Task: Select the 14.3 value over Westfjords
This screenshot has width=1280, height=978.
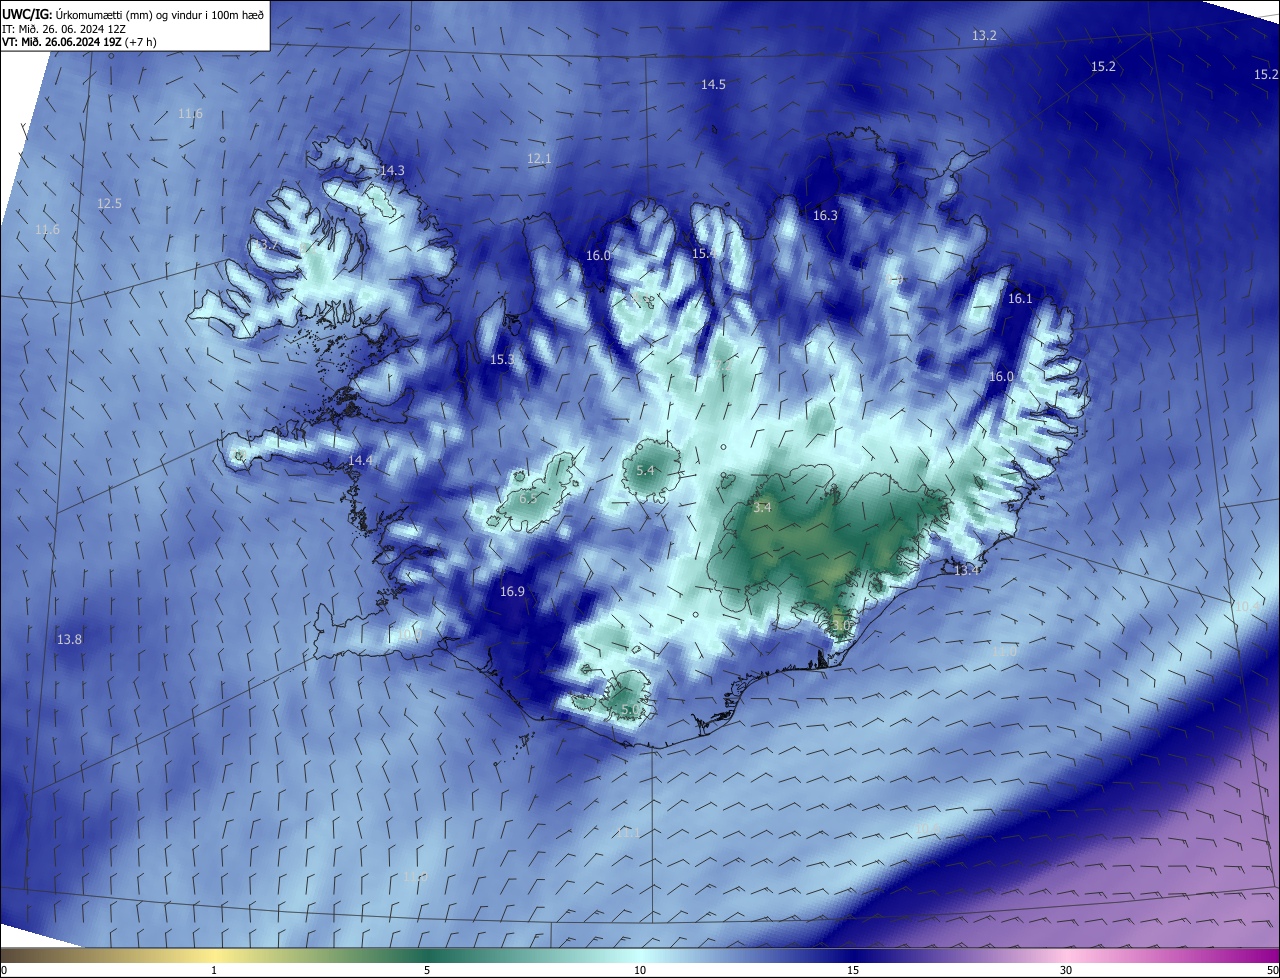Action: tap(392, 171)
